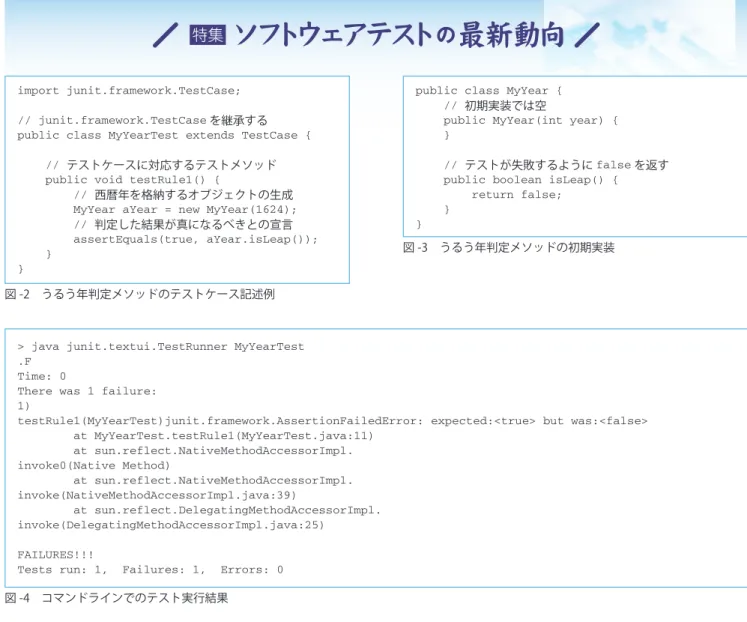Click the '1)' failure number line
The height and width of the screenshot is (622, 747).
coord(24,406)
